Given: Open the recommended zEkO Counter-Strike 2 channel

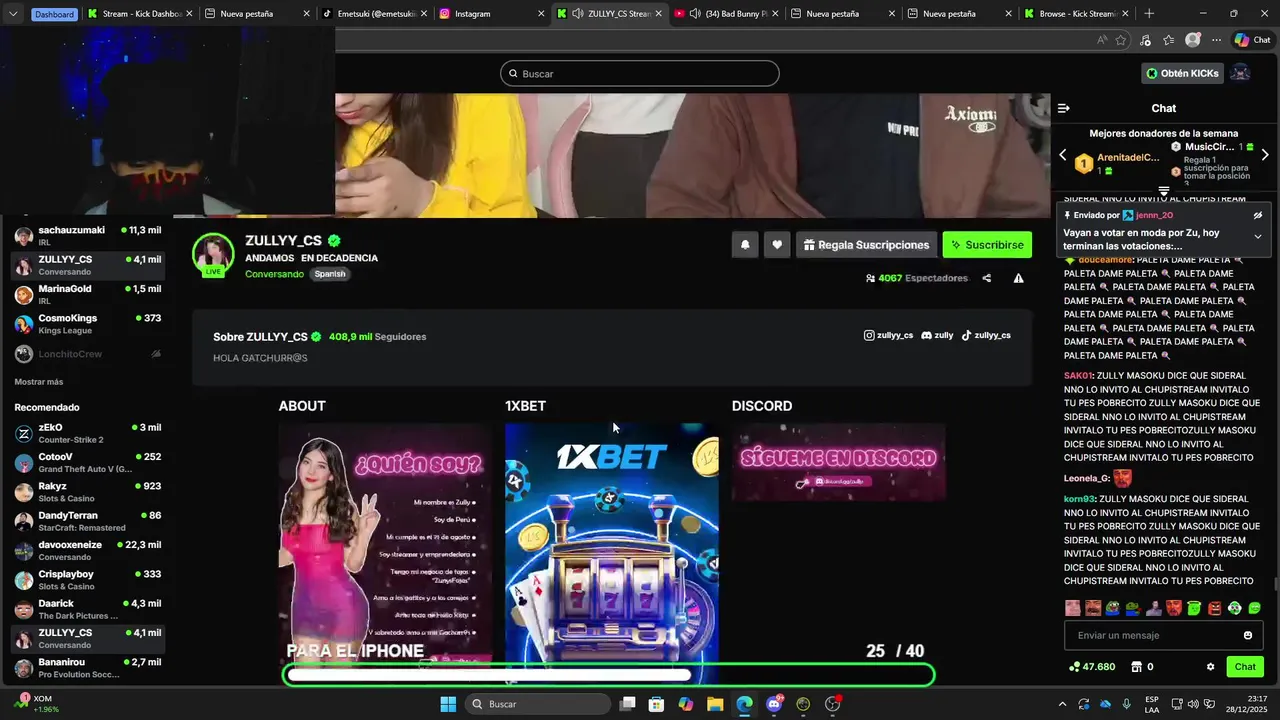Looking at the screenshot, I should 88,433.
